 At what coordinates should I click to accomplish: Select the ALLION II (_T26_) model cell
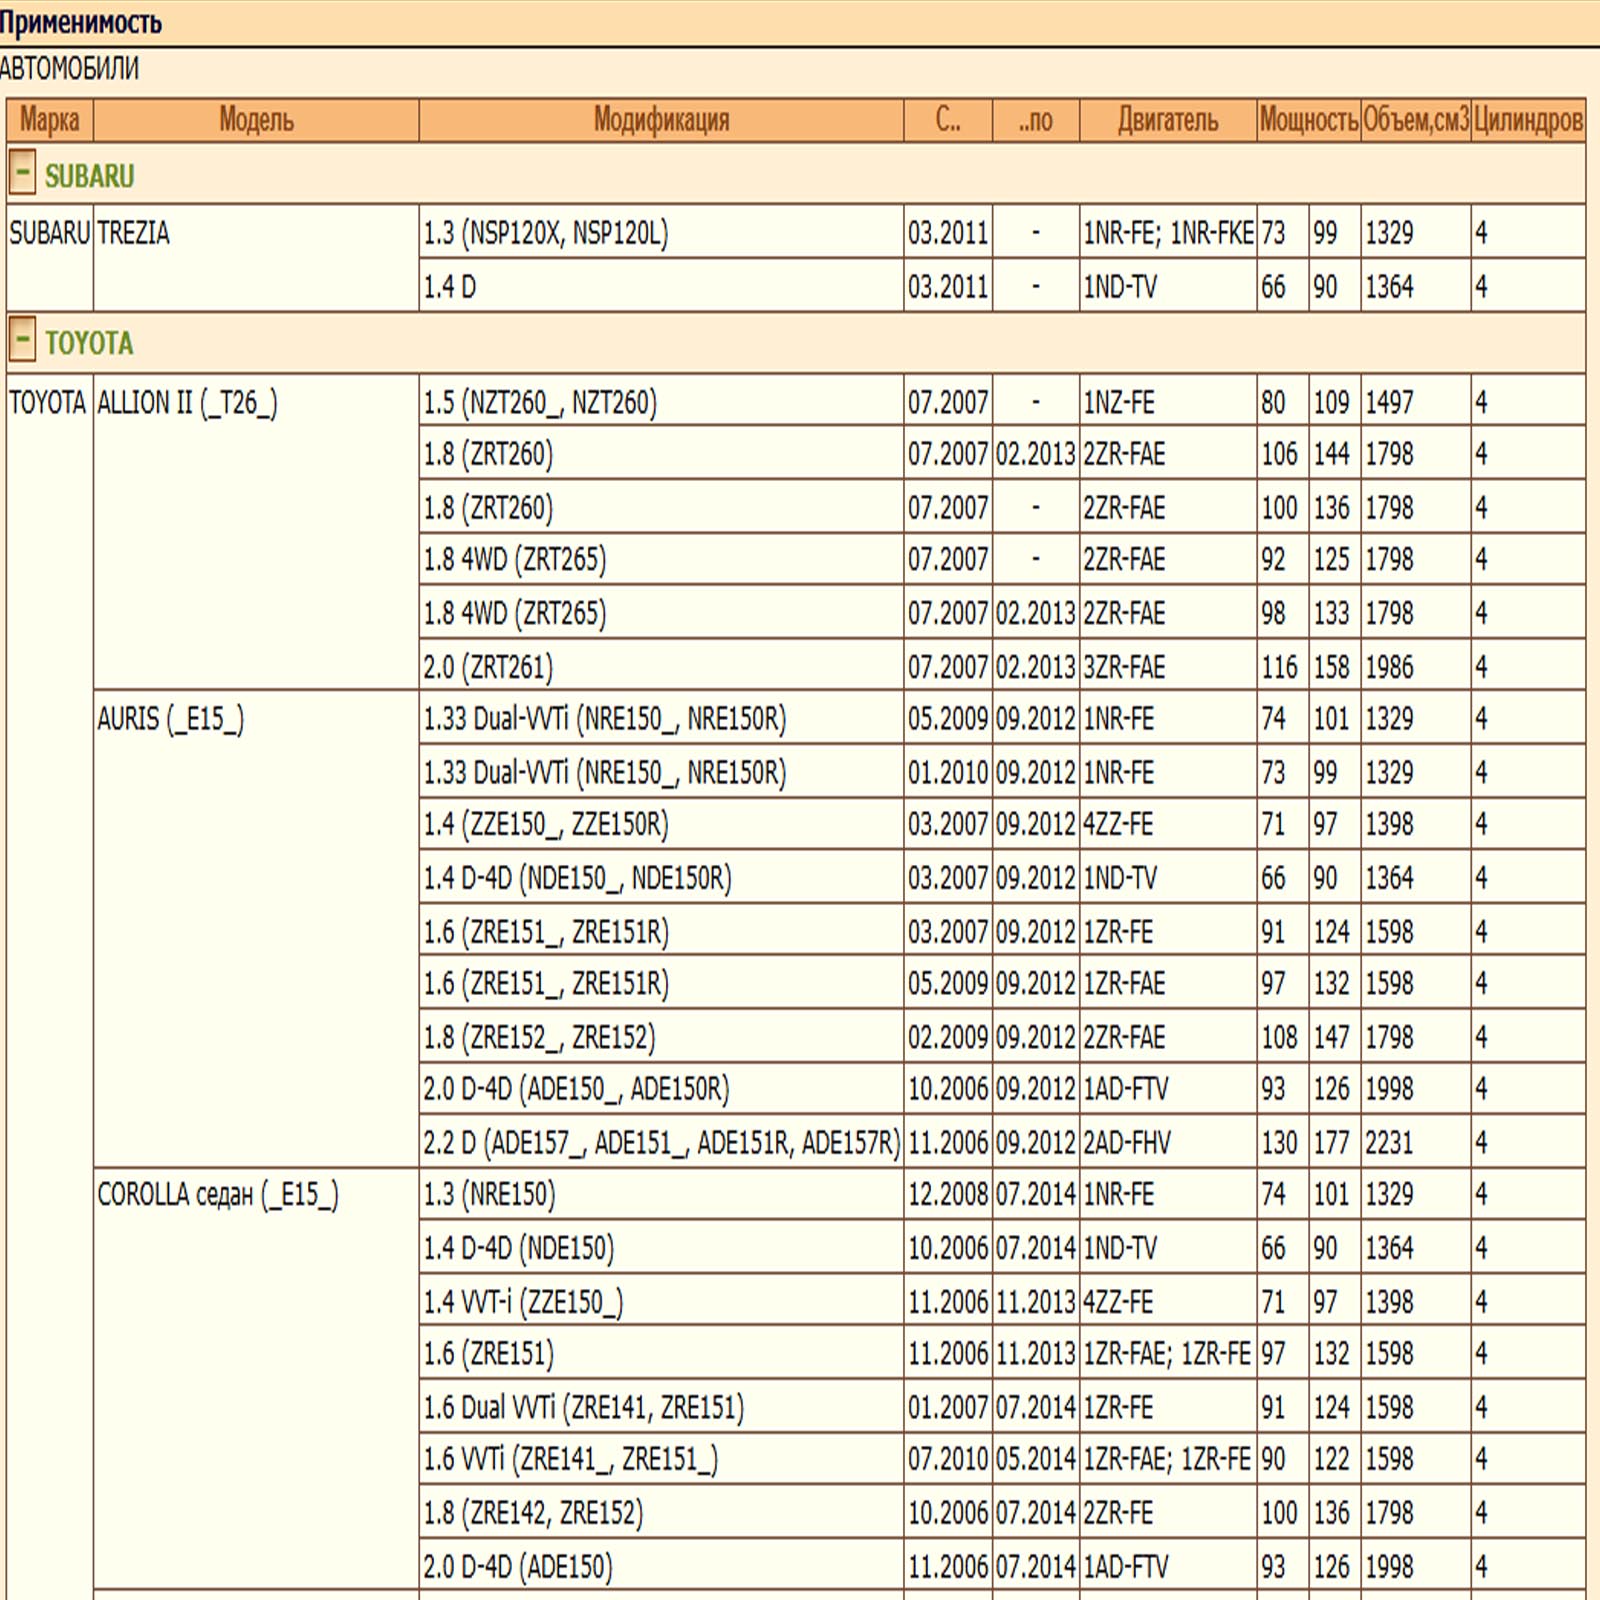point(187,403)
